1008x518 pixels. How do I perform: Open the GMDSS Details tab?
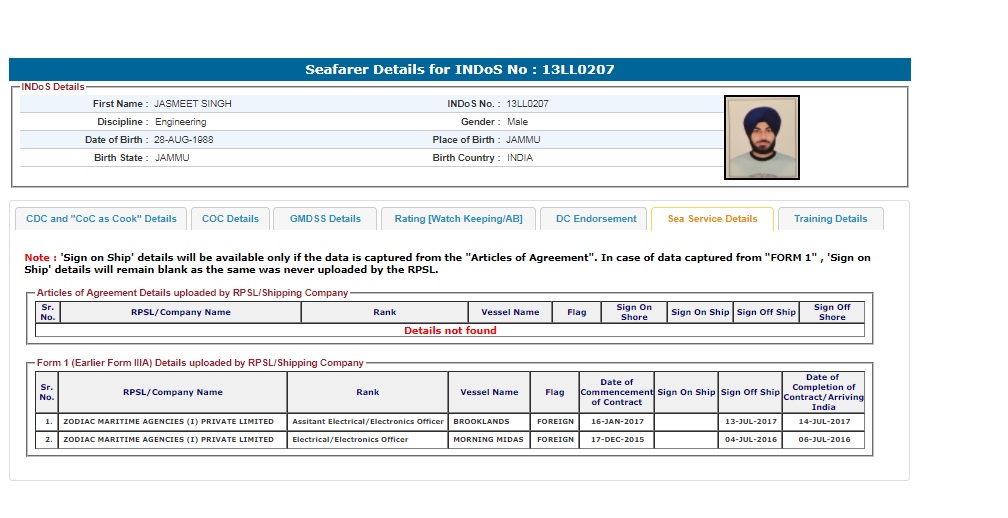[x=325, y=219]
